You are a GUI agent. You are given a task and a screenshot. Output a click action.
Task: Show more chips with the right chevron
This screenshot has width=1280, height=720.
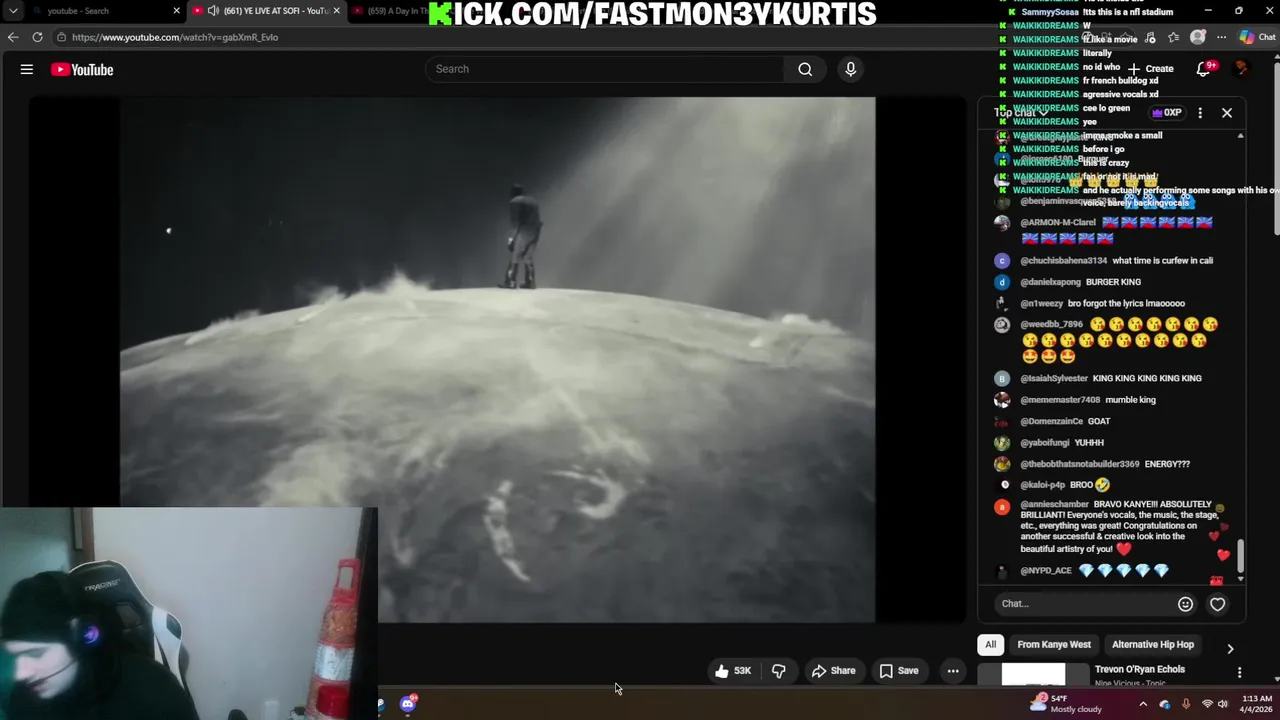tap(1230, 649)
